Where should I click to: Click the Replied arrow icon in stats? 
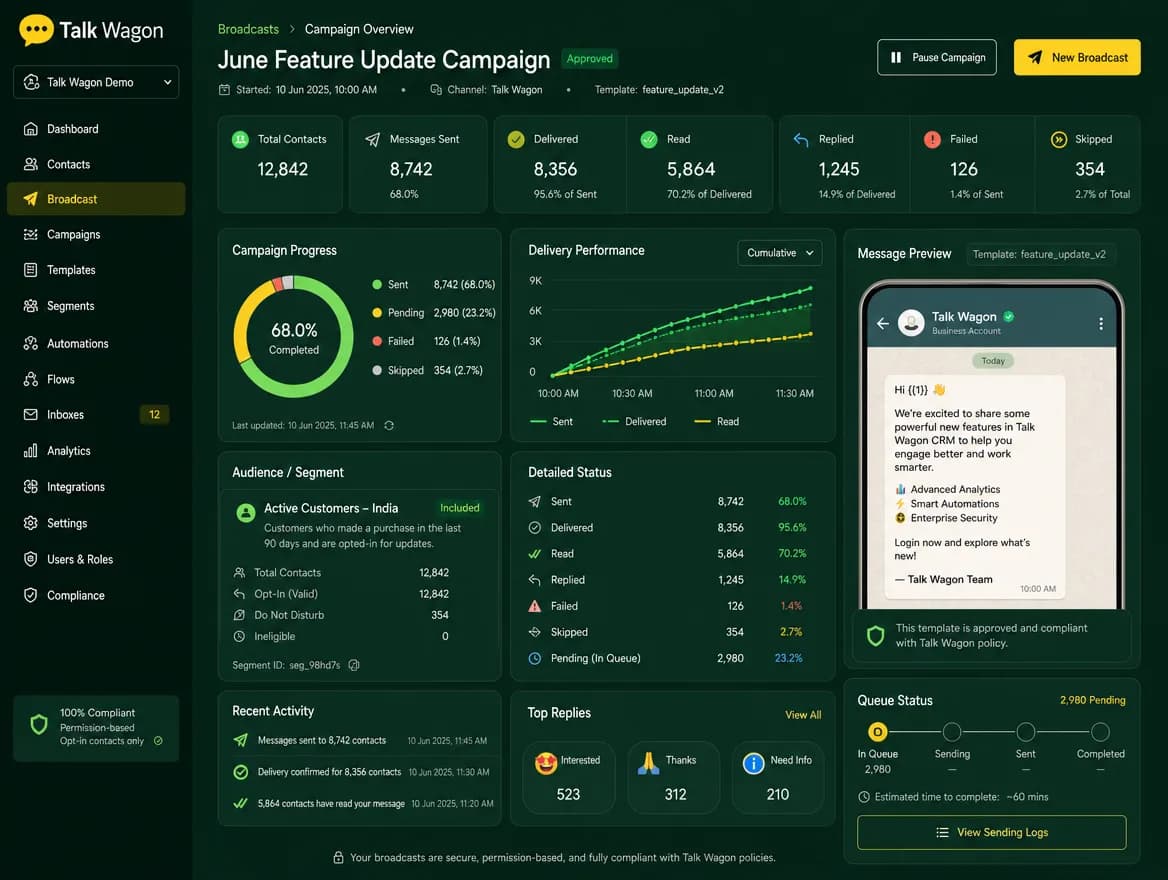(801, 139)
